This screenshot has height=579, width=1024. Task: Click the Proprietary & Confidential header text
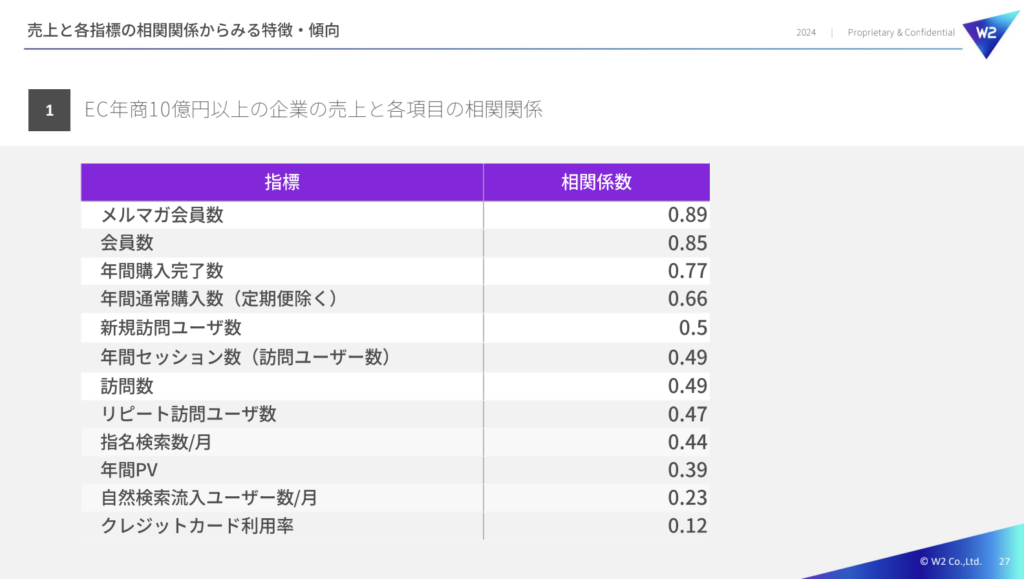point(900,33)
